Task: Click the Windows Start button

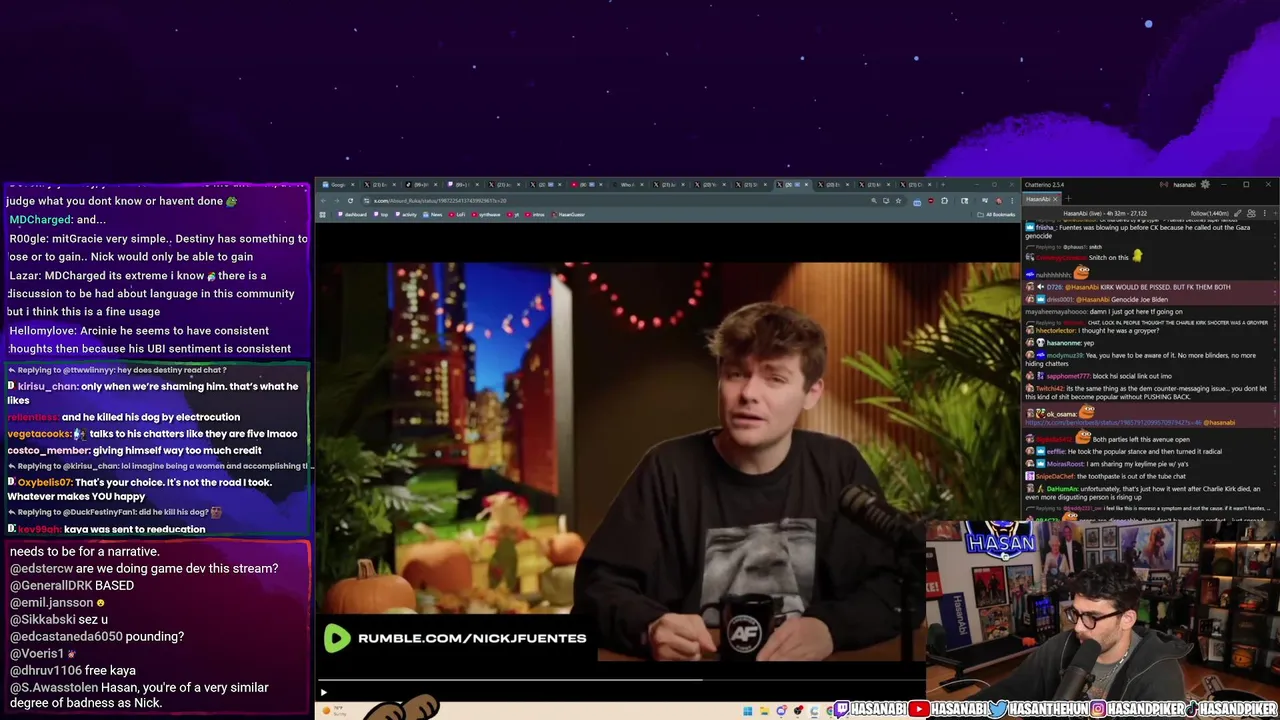Action: click(747, 711)
